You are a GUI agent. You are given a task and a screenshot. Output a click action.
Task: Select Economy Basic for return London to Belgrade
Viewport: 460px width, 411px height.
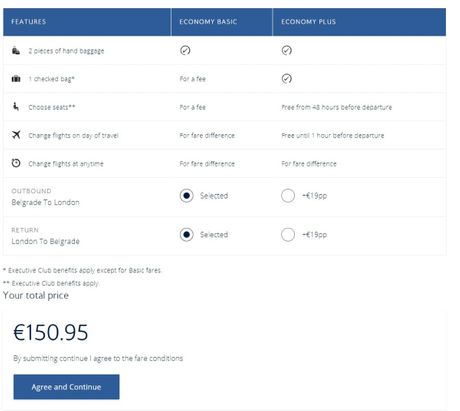pos(186,235)
